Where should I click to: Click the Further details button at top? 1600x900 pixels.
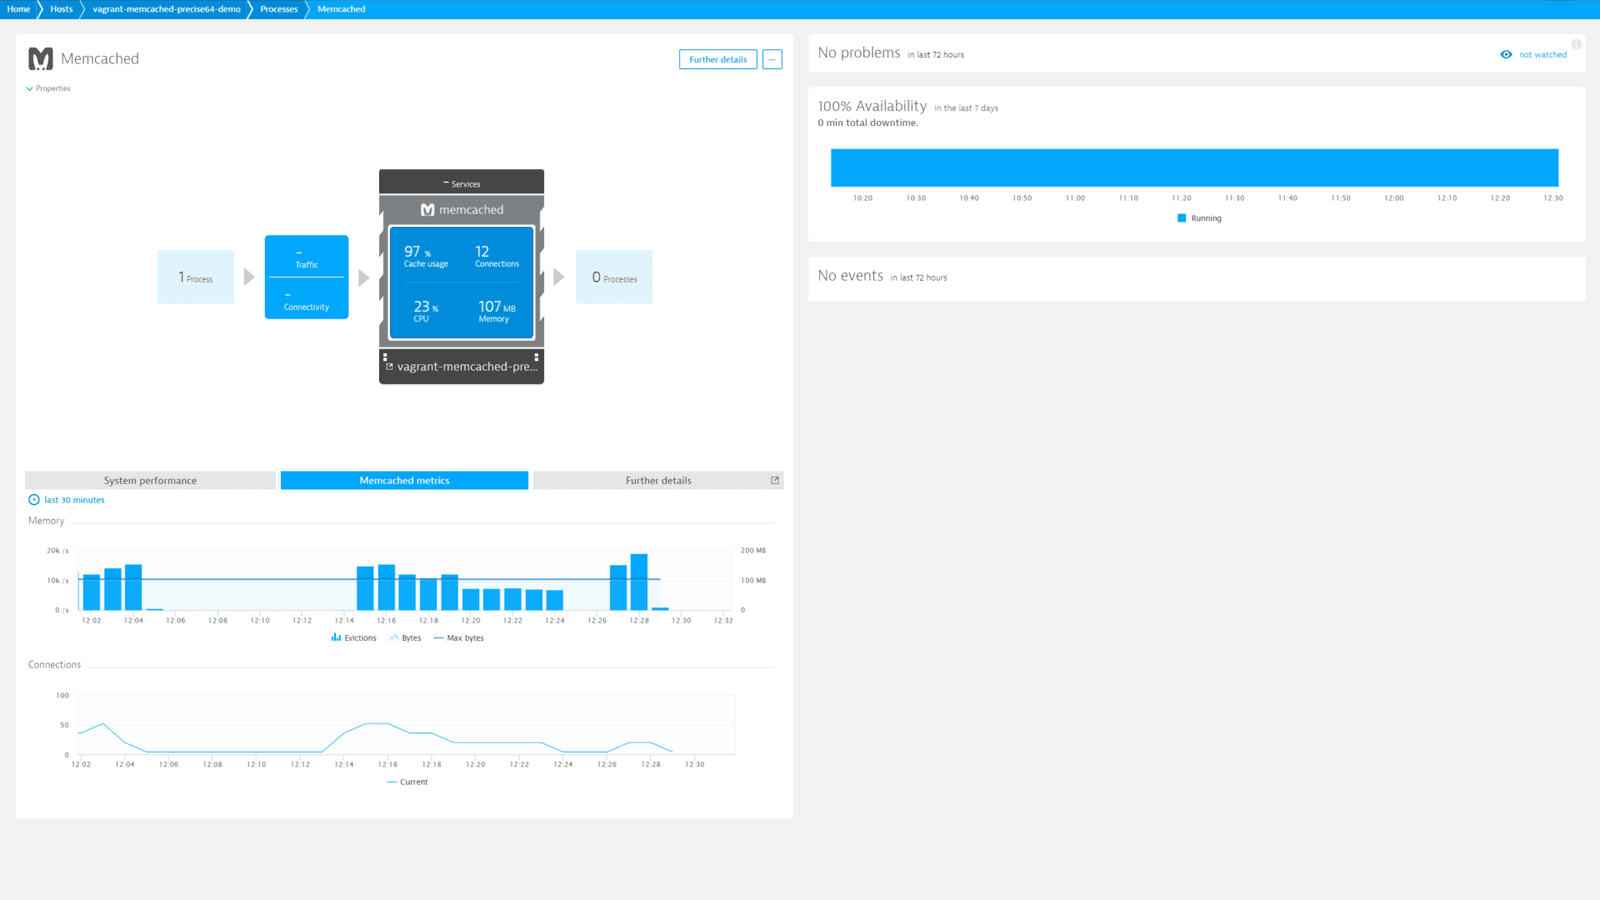tap(718, 59)
